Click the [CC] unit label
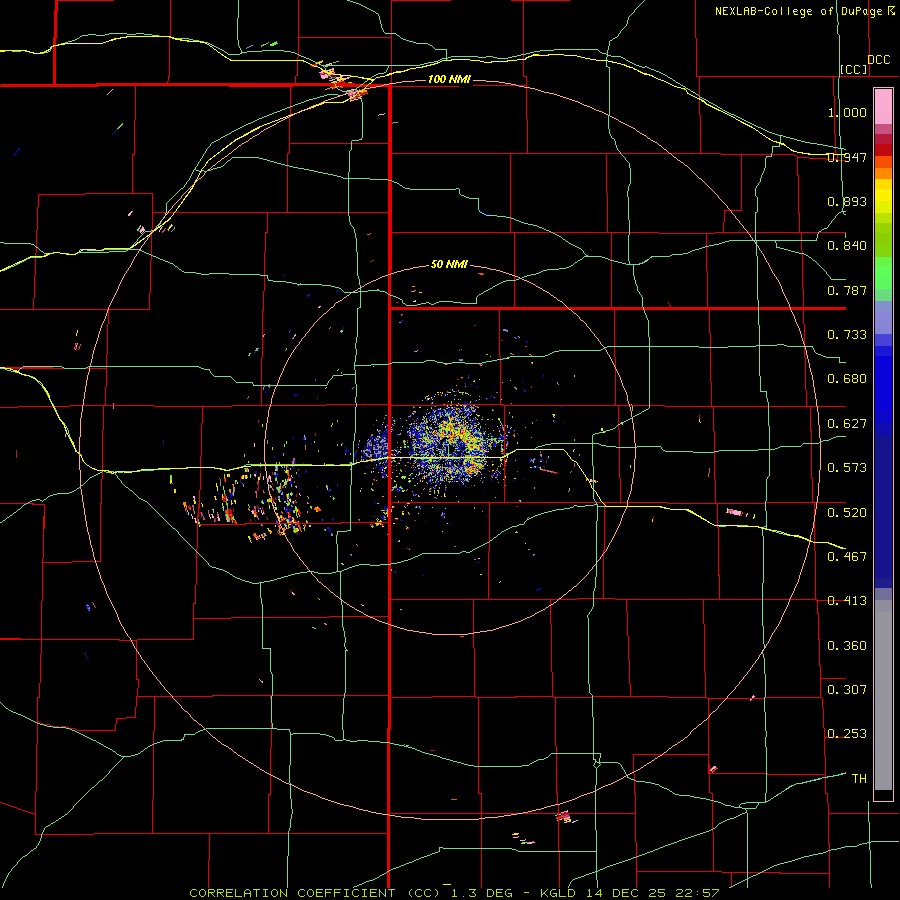The image size is (900, 900). pos(853,69)
